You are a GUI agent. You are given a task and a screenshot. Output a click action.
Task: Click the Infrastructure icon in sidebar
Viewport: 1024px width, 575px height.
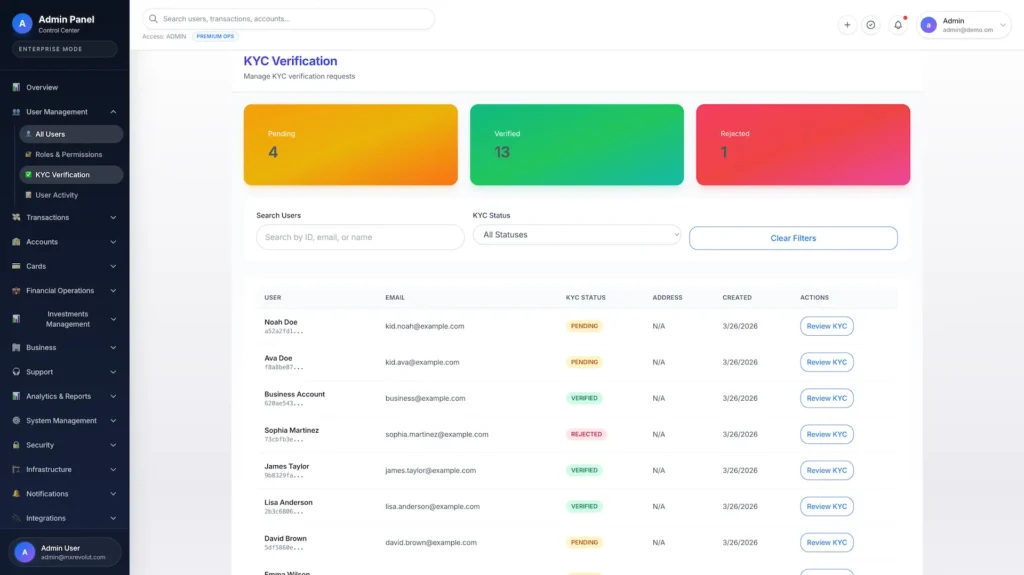16,469
